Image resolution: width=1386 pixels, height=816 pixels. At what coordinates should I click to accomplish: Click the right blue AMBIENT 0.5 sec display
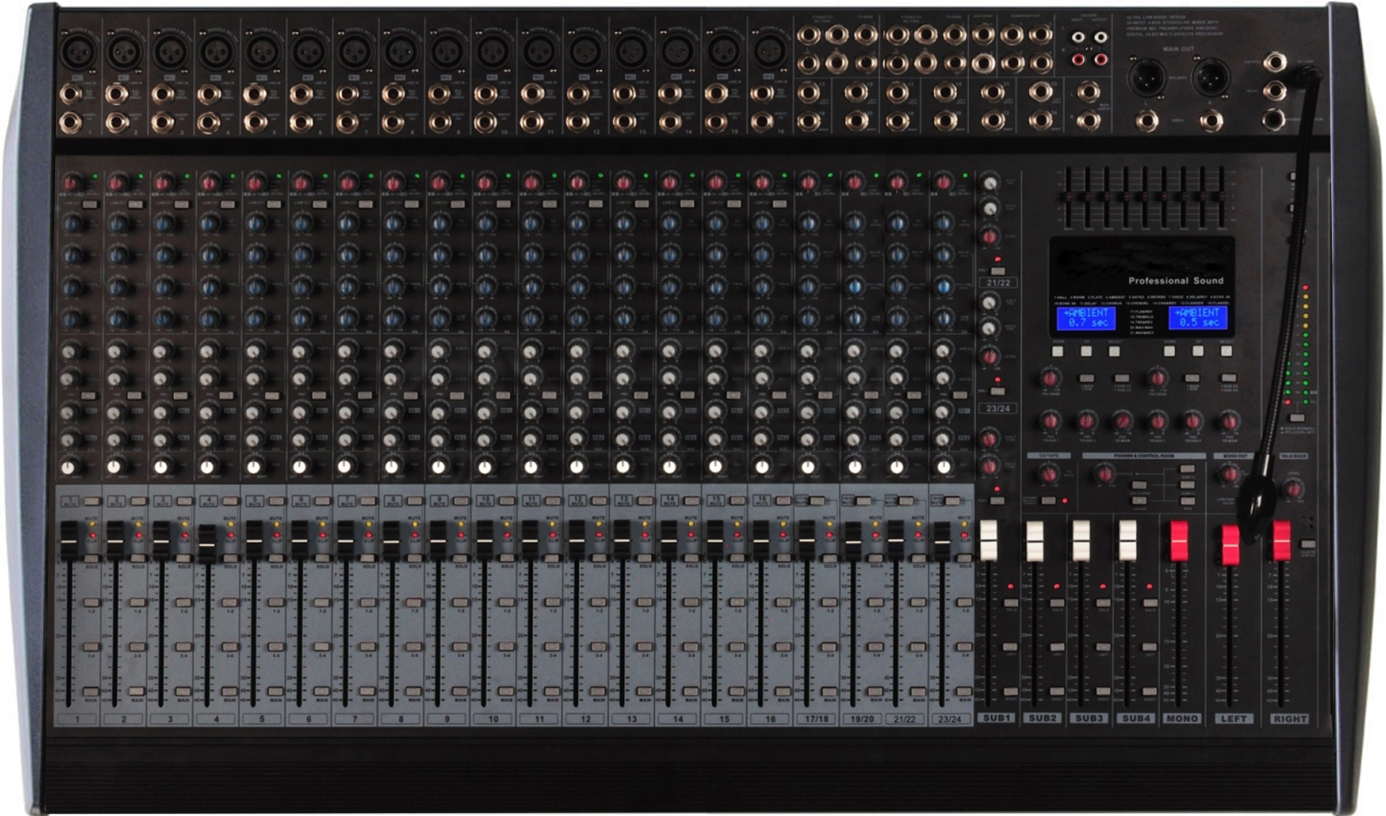point(1197,318)
